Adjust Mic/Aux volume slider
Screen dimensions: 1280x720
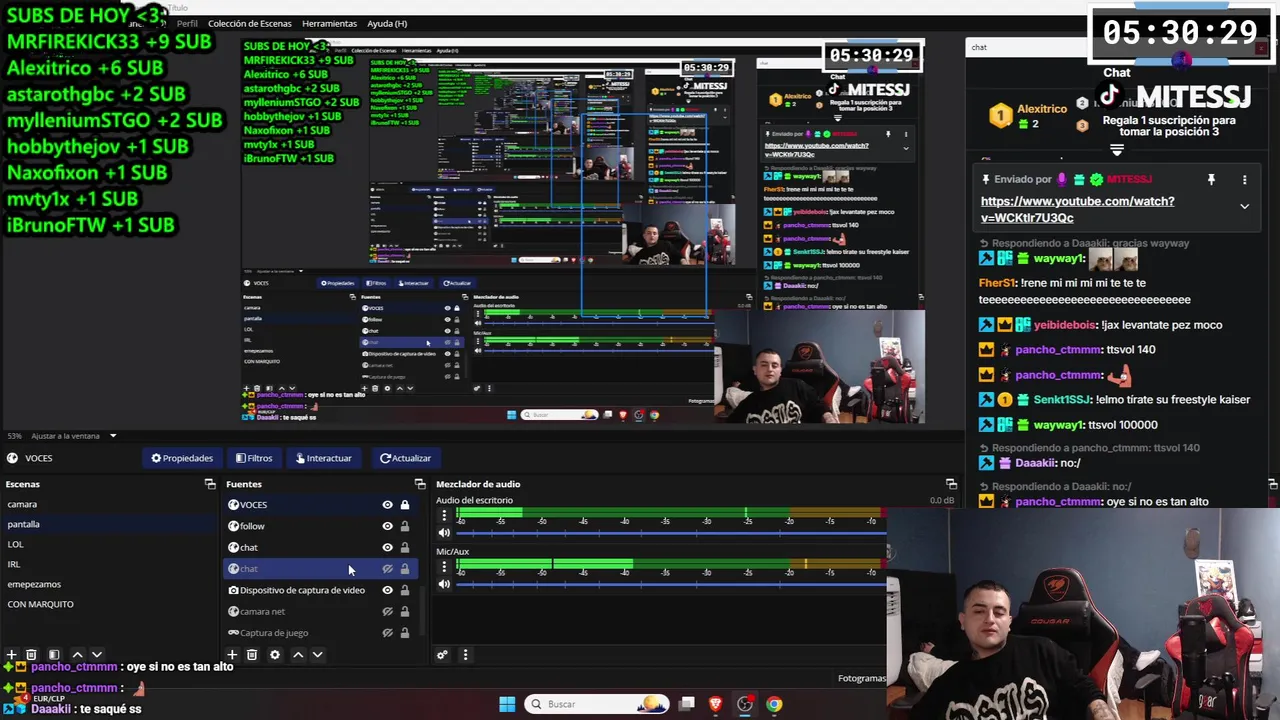point(671,584)
